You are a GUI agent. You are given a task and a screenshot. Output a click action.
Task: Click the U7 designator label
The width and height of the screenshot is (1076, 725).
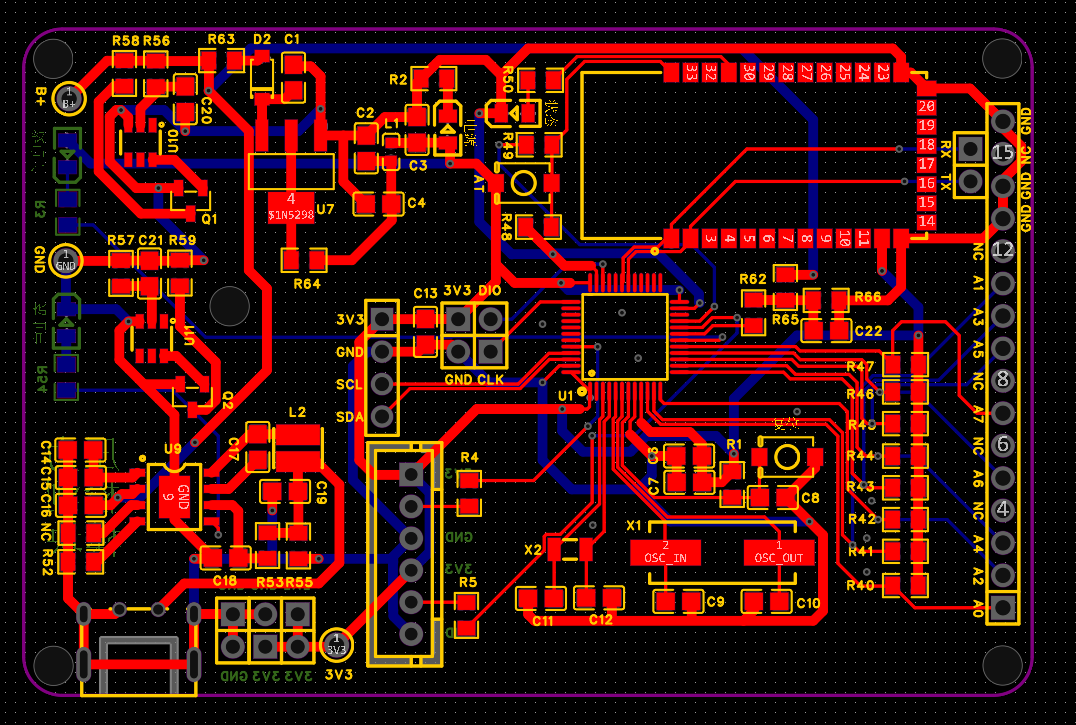[x=325, y=209]
